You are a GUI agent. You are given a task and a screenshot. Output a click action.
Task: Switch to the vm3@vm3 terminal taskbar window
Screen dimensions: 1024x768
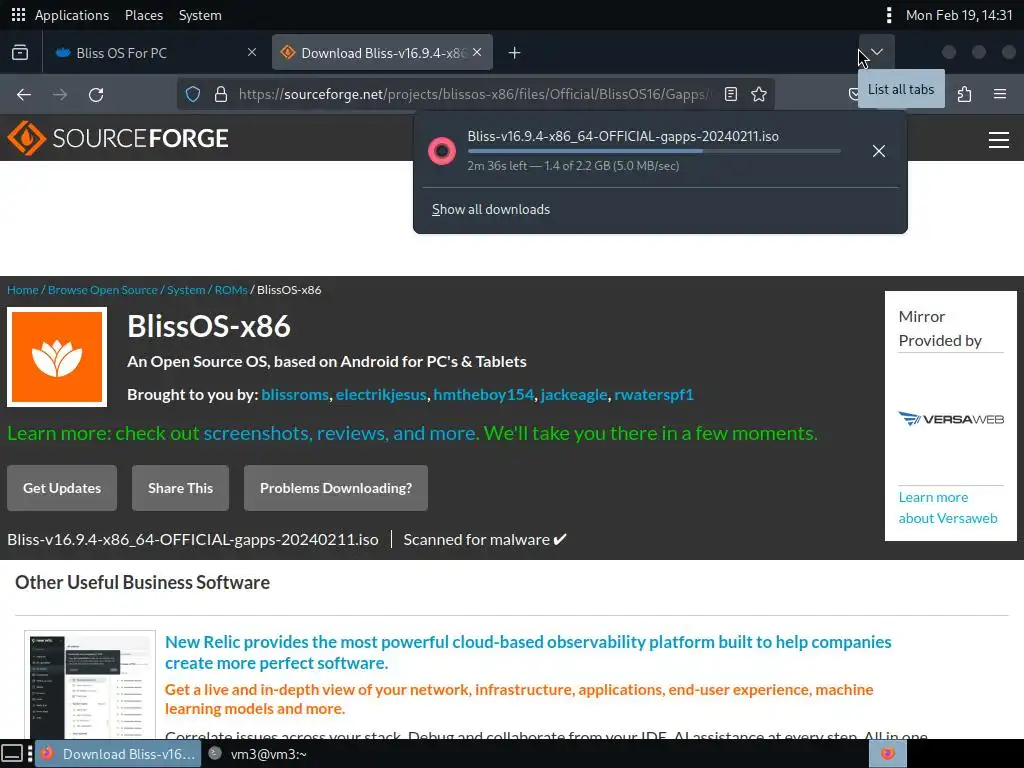[x=258, y=754]
